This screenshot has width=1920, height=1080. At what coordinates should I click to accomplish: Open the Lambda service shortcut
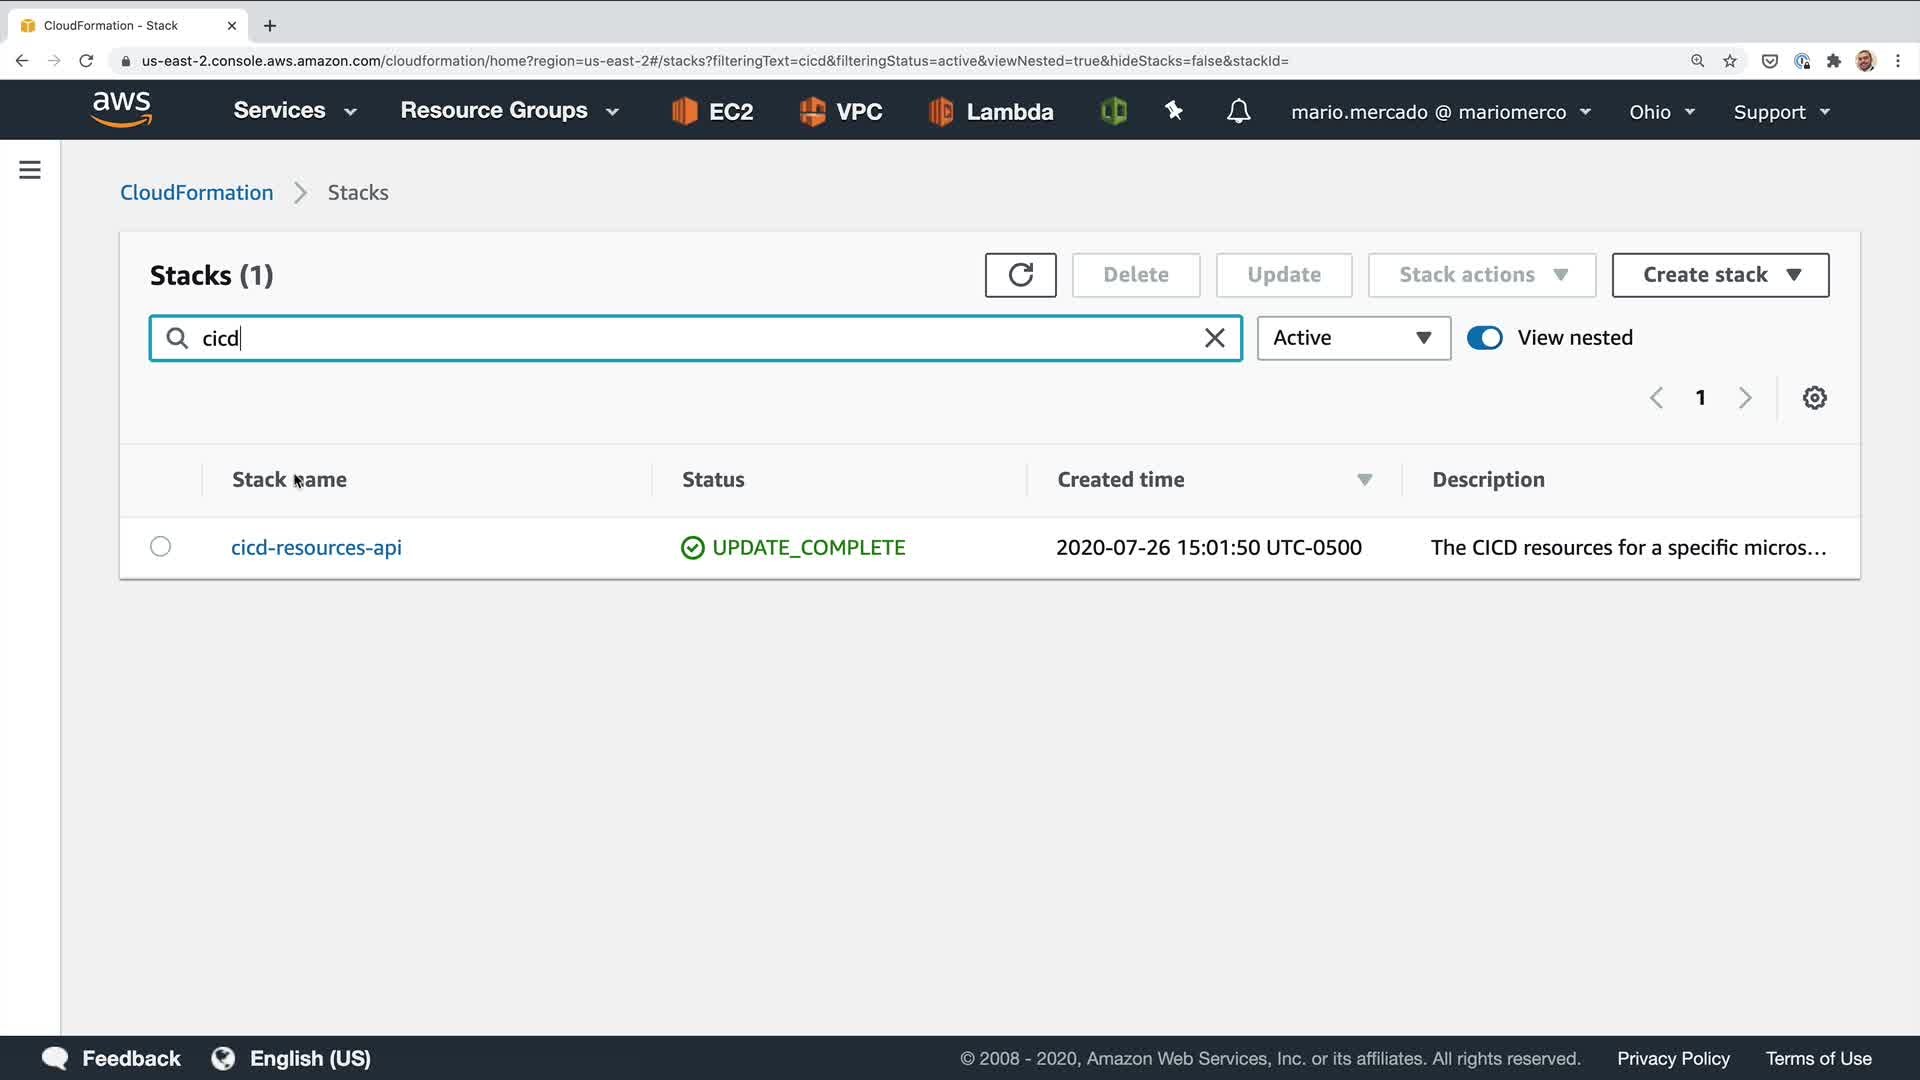coord(991,111)
